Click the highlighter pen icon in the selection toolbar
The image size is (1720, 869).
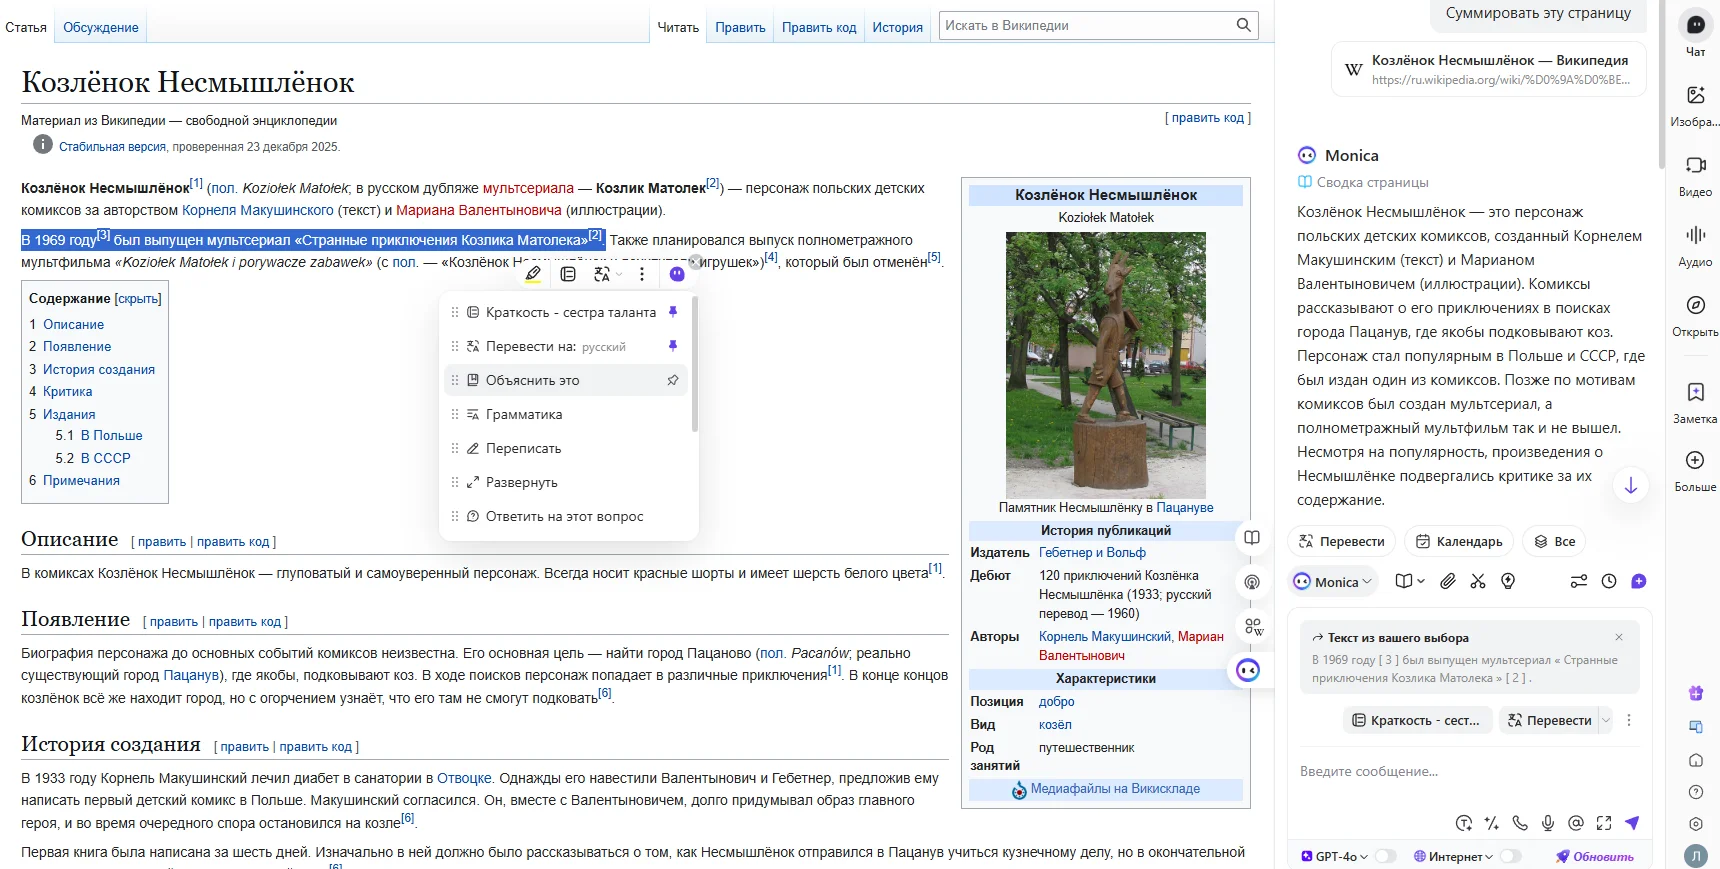[x=534, y=273]
